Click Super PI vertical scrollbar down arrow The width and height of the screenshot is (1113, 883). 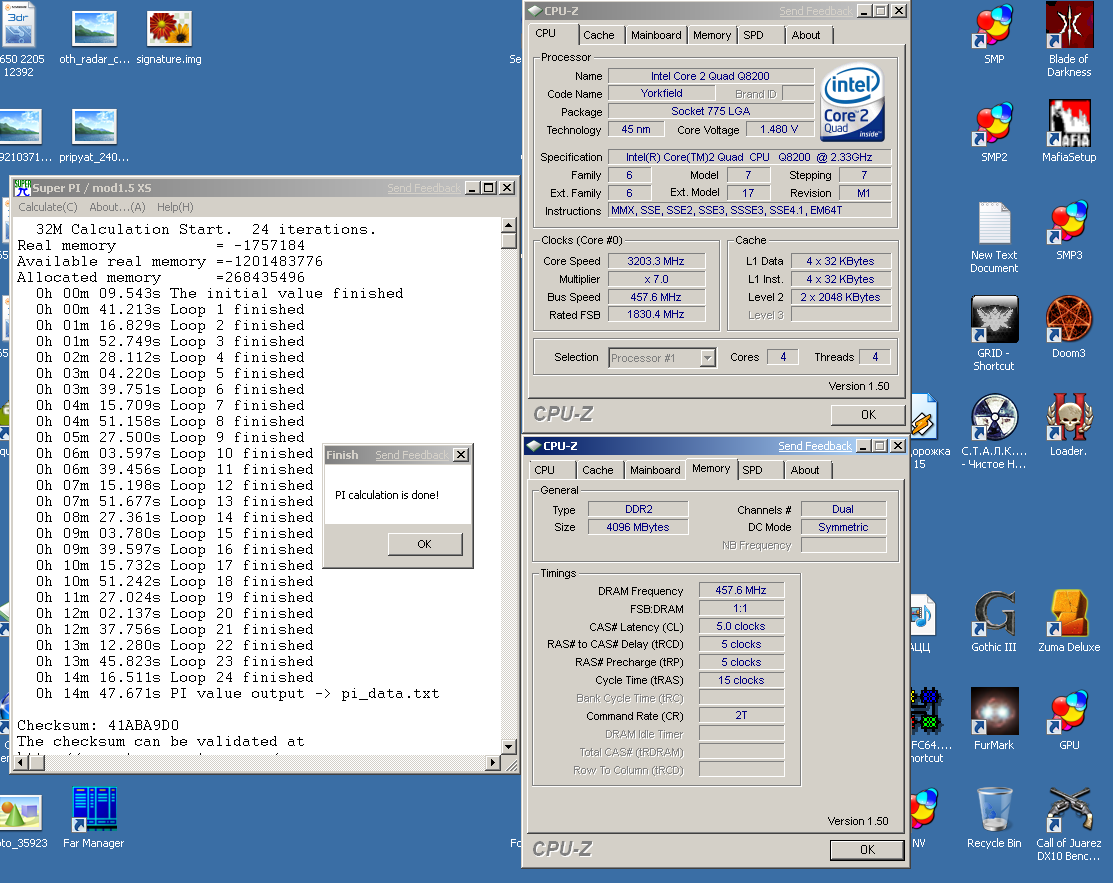pyautogui.click(x=508, y=746)
